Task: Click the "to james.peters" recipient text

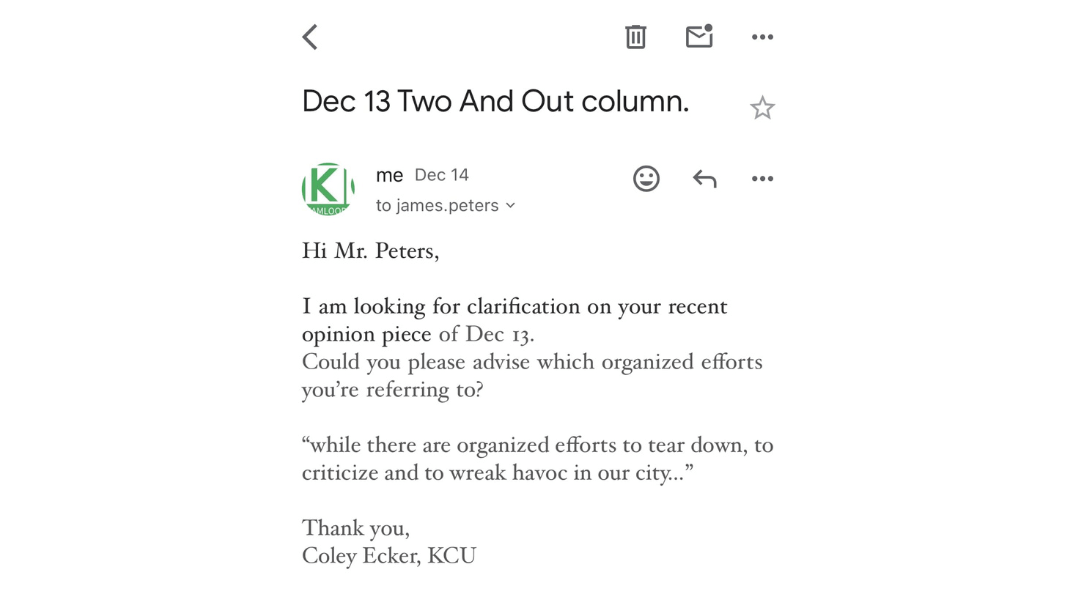Action: (437, 206)
